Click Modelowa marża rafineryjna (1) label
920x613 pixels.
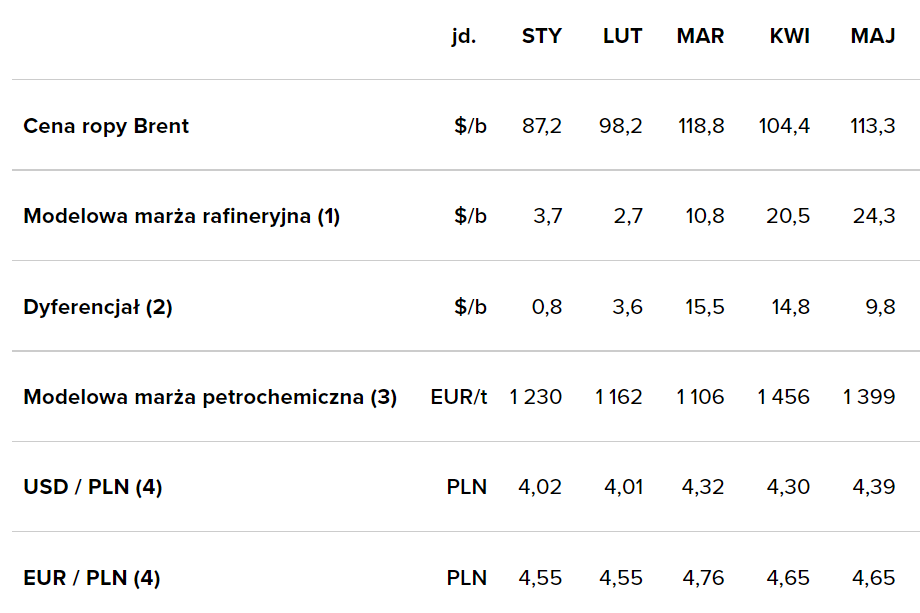click(182, 216)
